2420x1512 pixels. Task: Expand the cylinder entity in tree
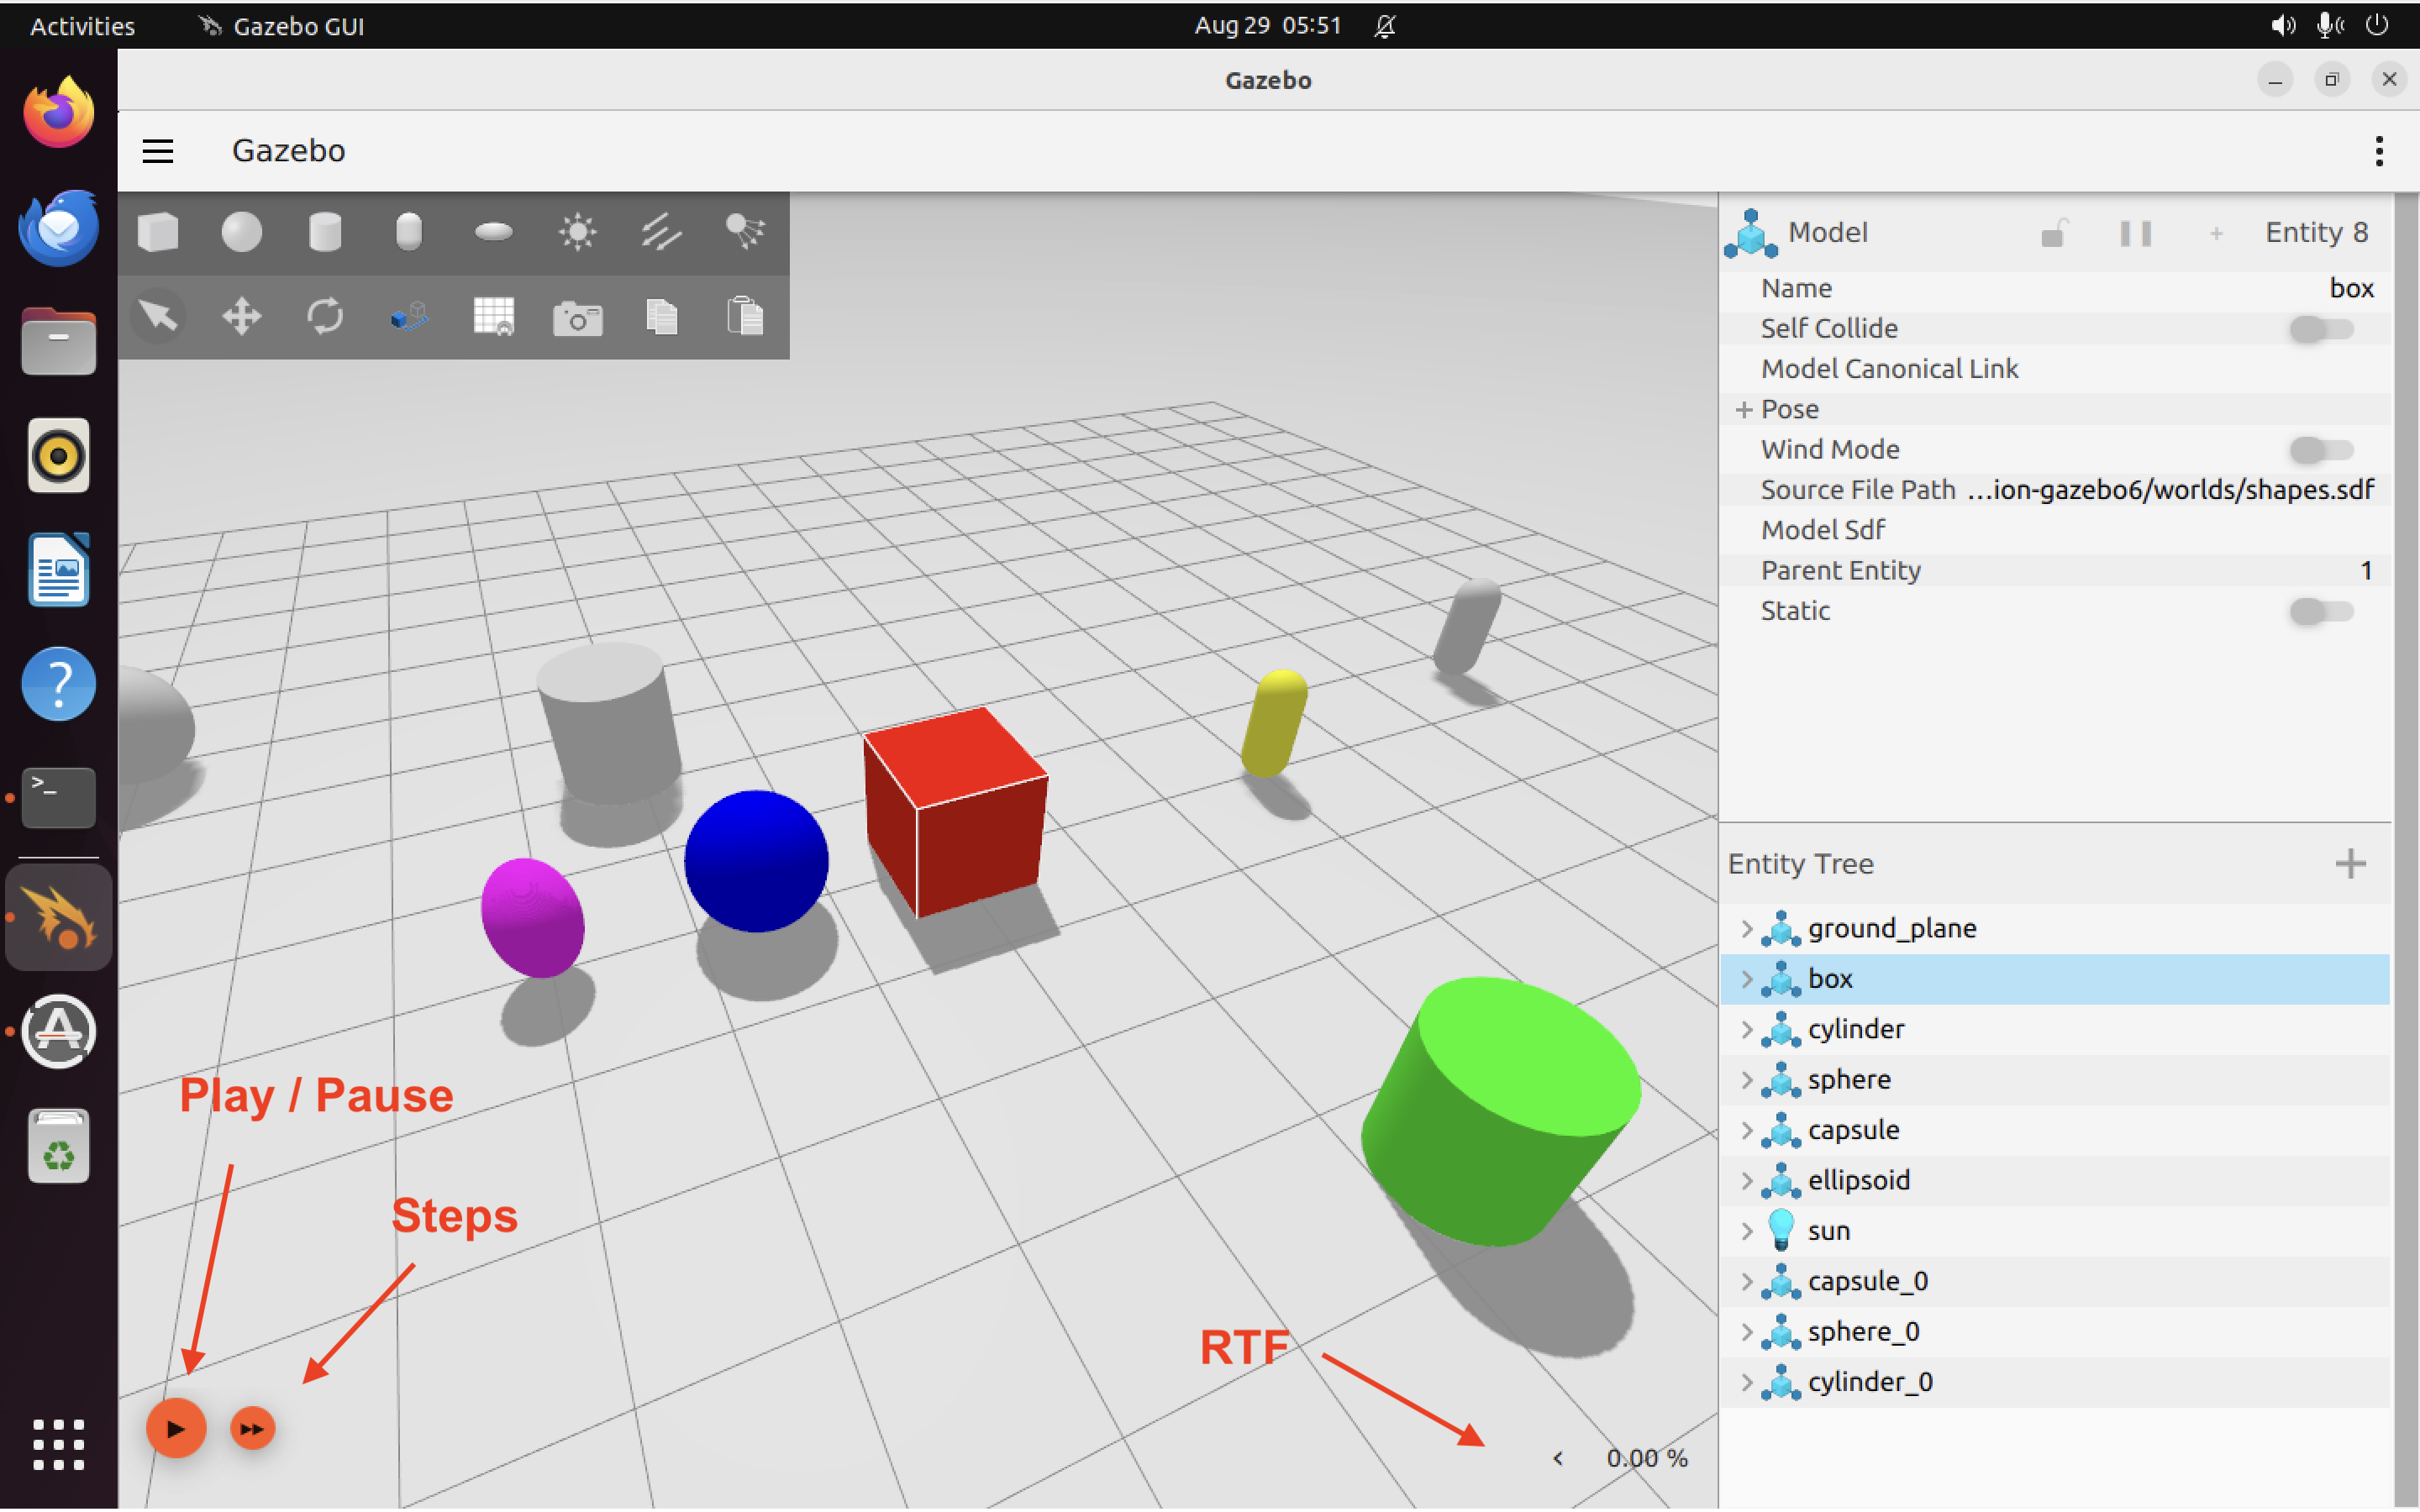tap(1746, 1029)
